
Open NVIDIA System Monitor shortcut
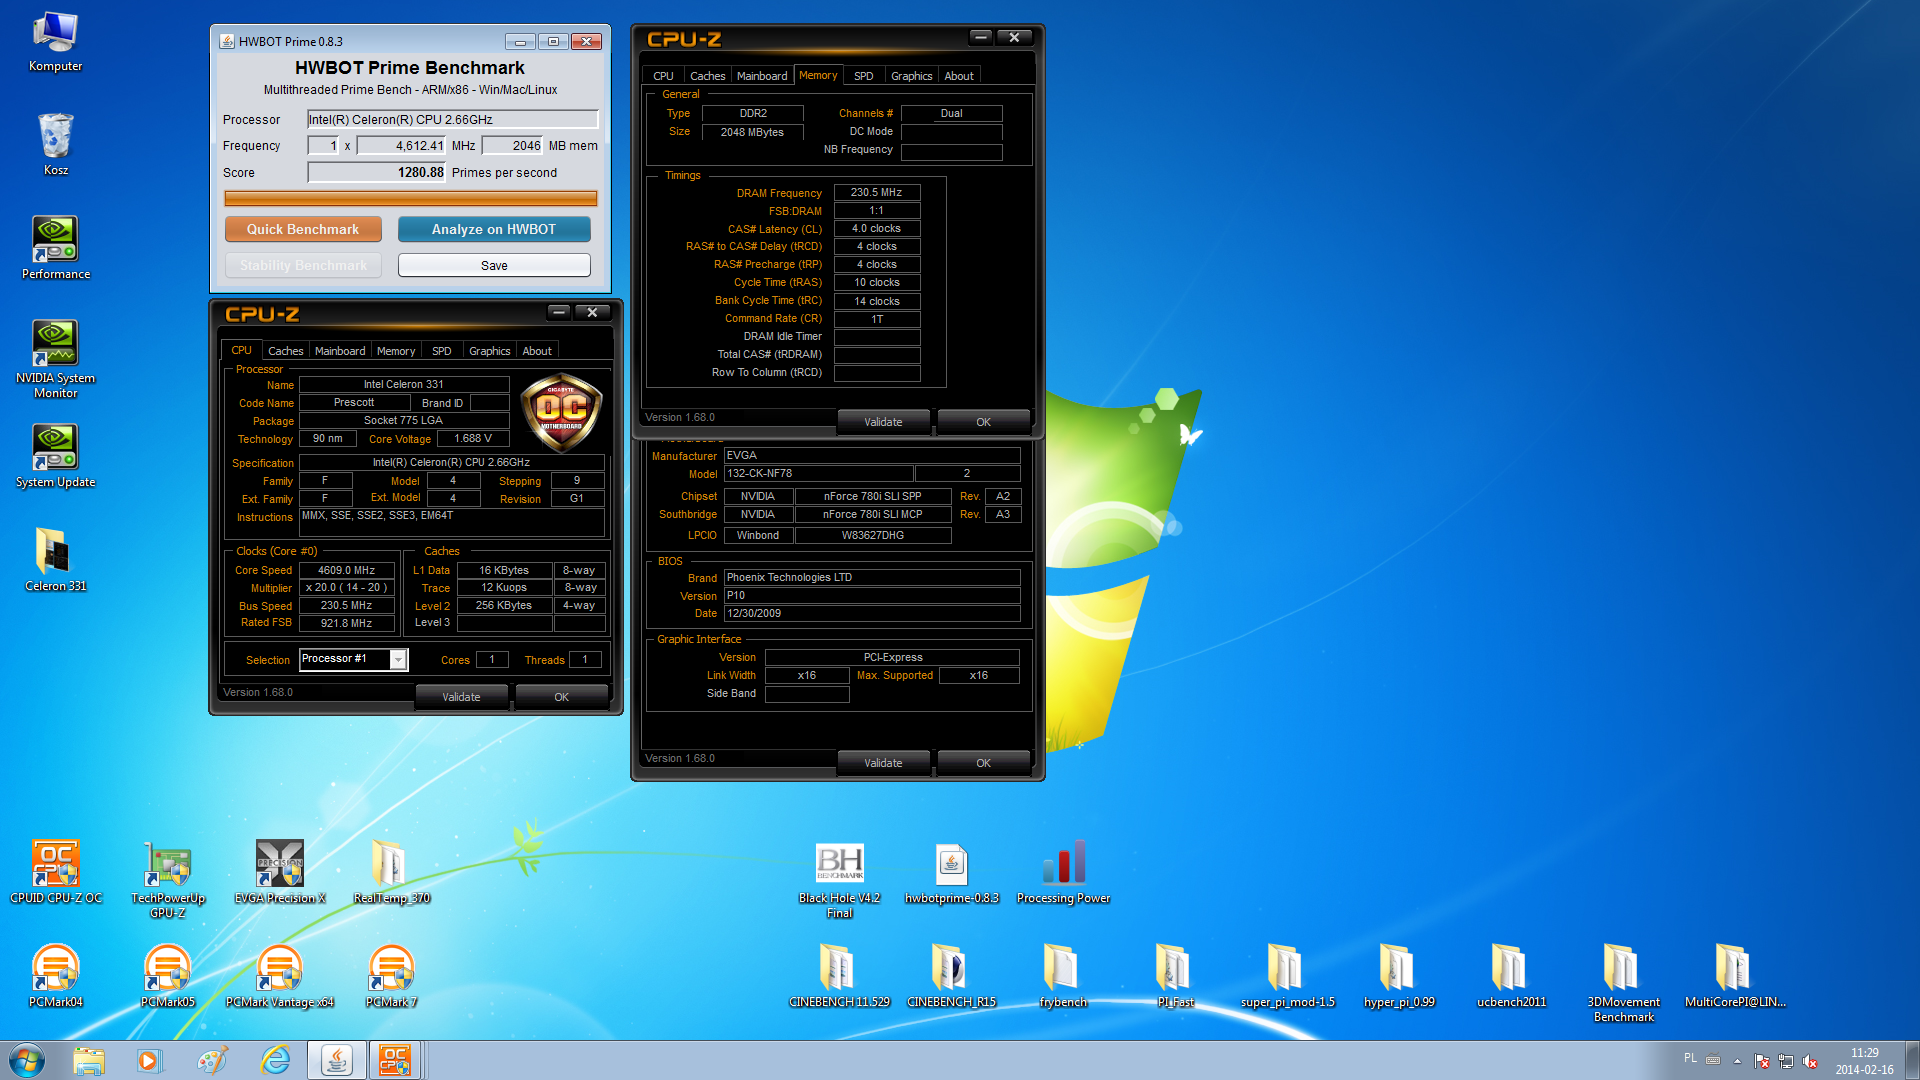click(x=55, y=360)
